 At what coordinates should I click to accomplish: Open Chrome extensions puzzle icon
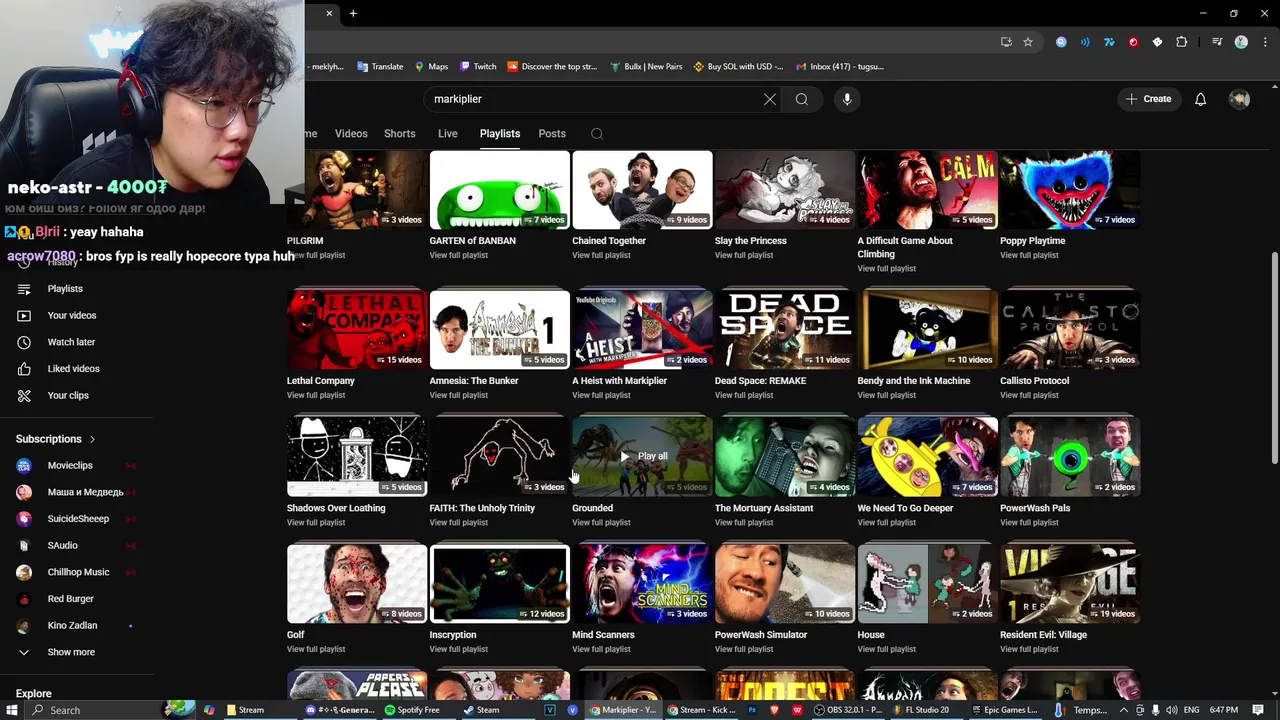coord(1181,42)
